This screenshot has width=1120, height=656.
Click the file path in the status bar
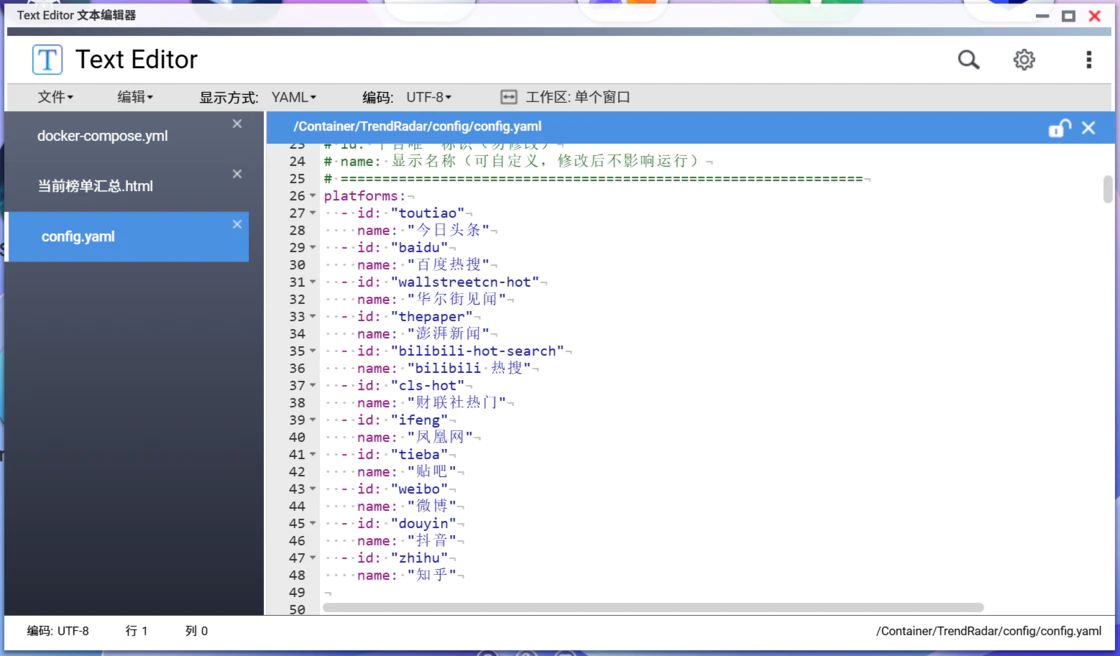tap(989, 631)
